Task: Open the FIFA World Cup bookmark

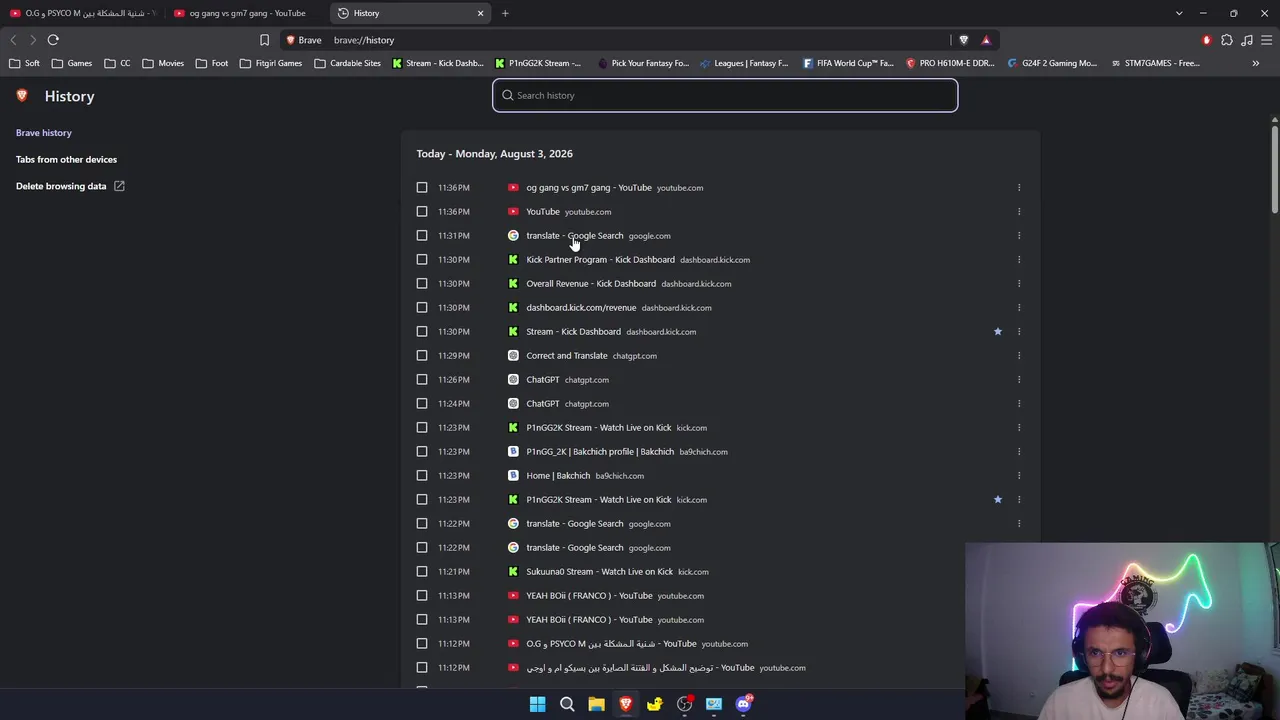Action: tap(848, 63)
